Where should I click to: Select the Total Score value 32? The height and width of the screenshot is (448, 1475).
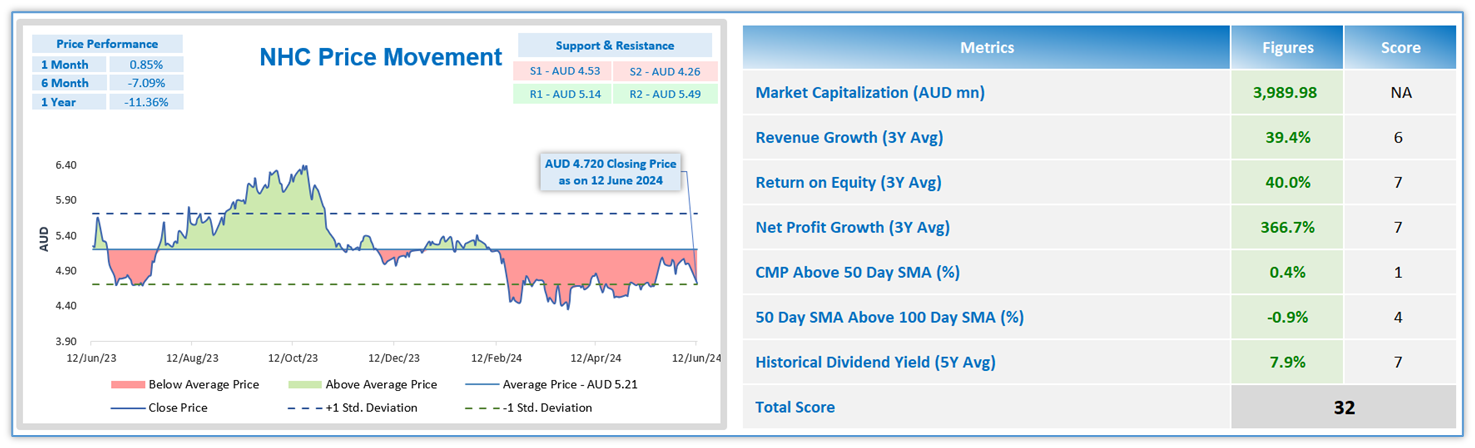[x=1343, y=407]
